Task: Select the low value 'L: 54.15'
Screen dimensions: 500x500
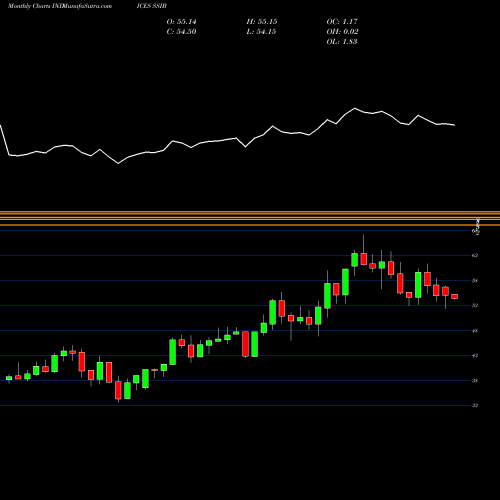Action: click(x=261, y=32)
